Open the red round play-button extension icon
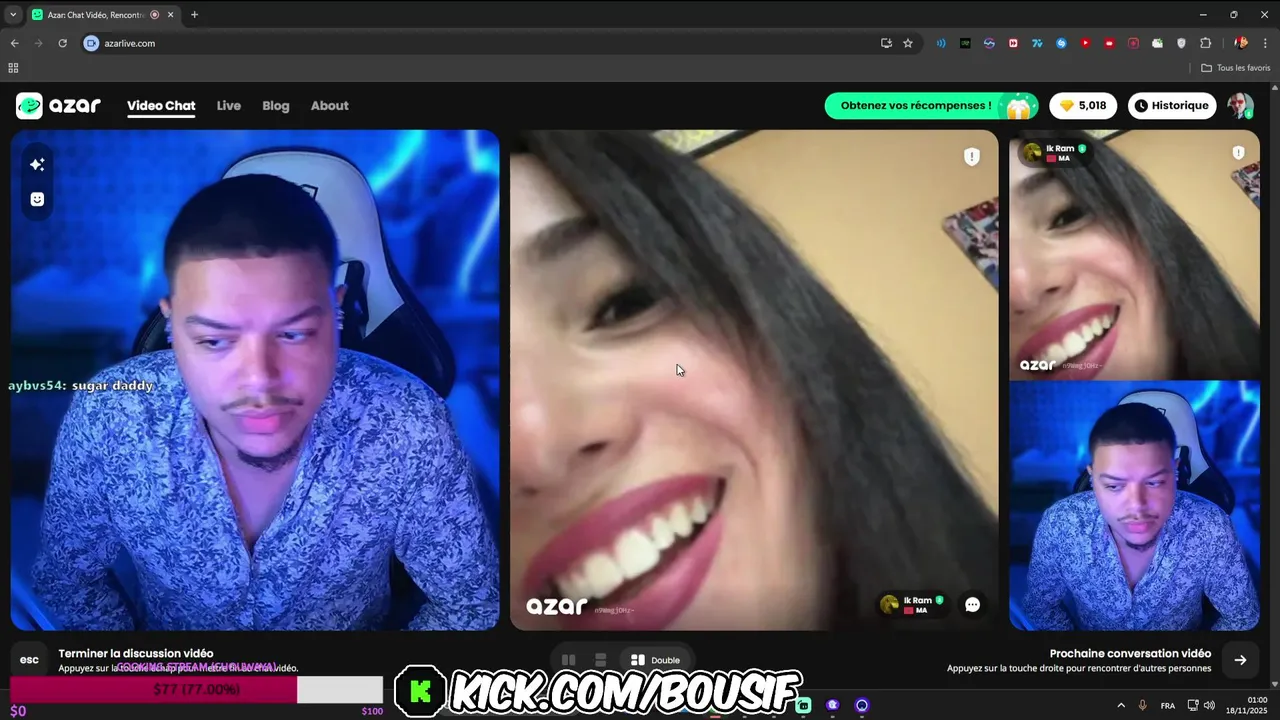Screen dimensions: 1280x720 [1085, 43]
